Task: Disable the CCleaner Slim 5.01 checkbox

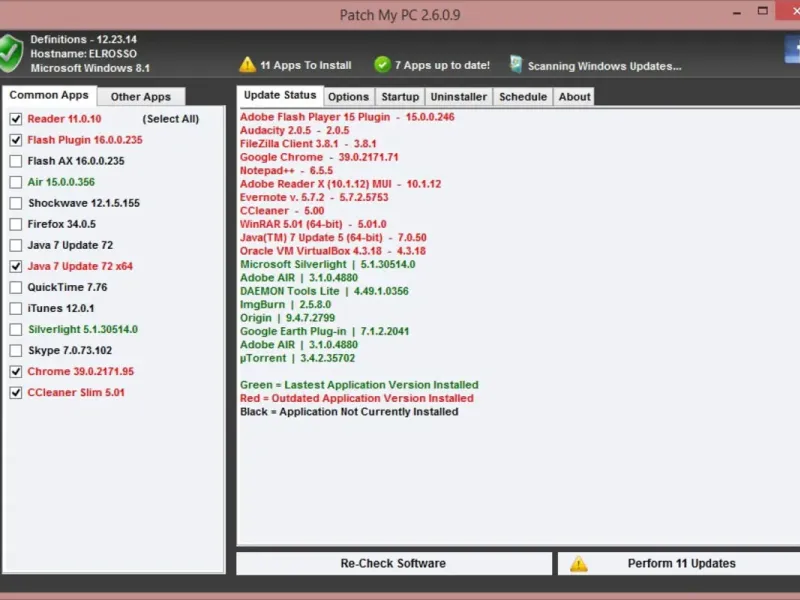Action: 16,392
